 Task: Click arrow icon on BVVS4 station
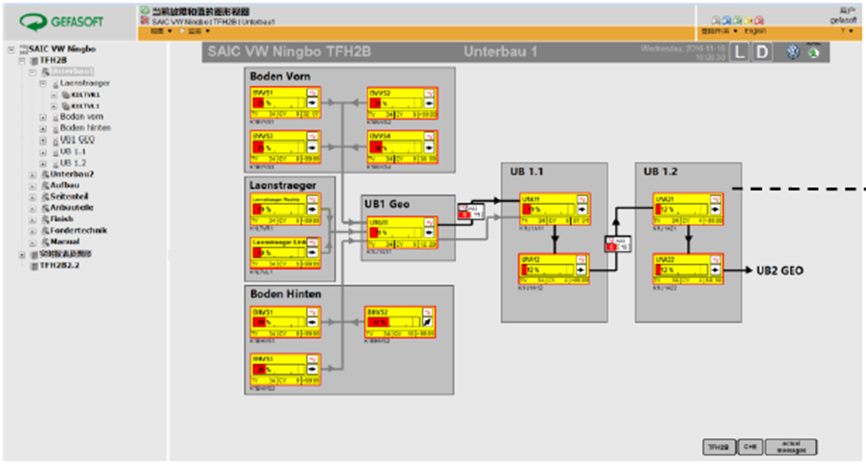point(430,147)
